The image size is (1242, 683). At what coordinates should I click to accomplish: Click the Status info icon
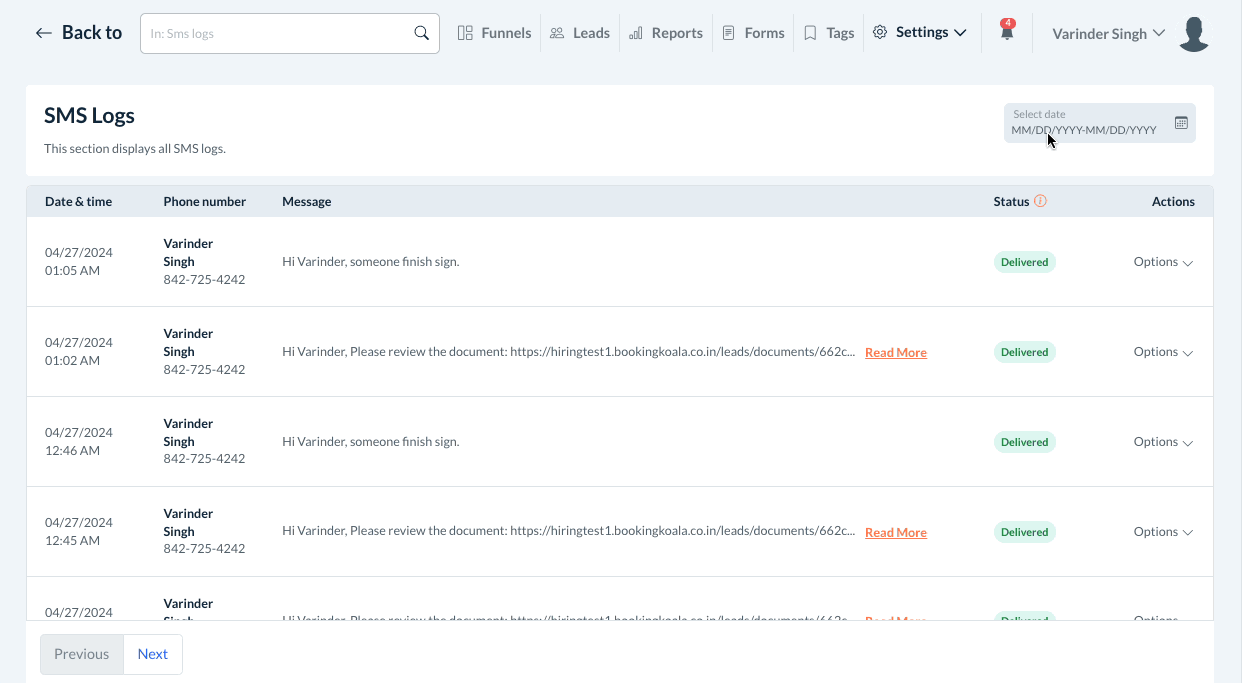pos(1040,201)
